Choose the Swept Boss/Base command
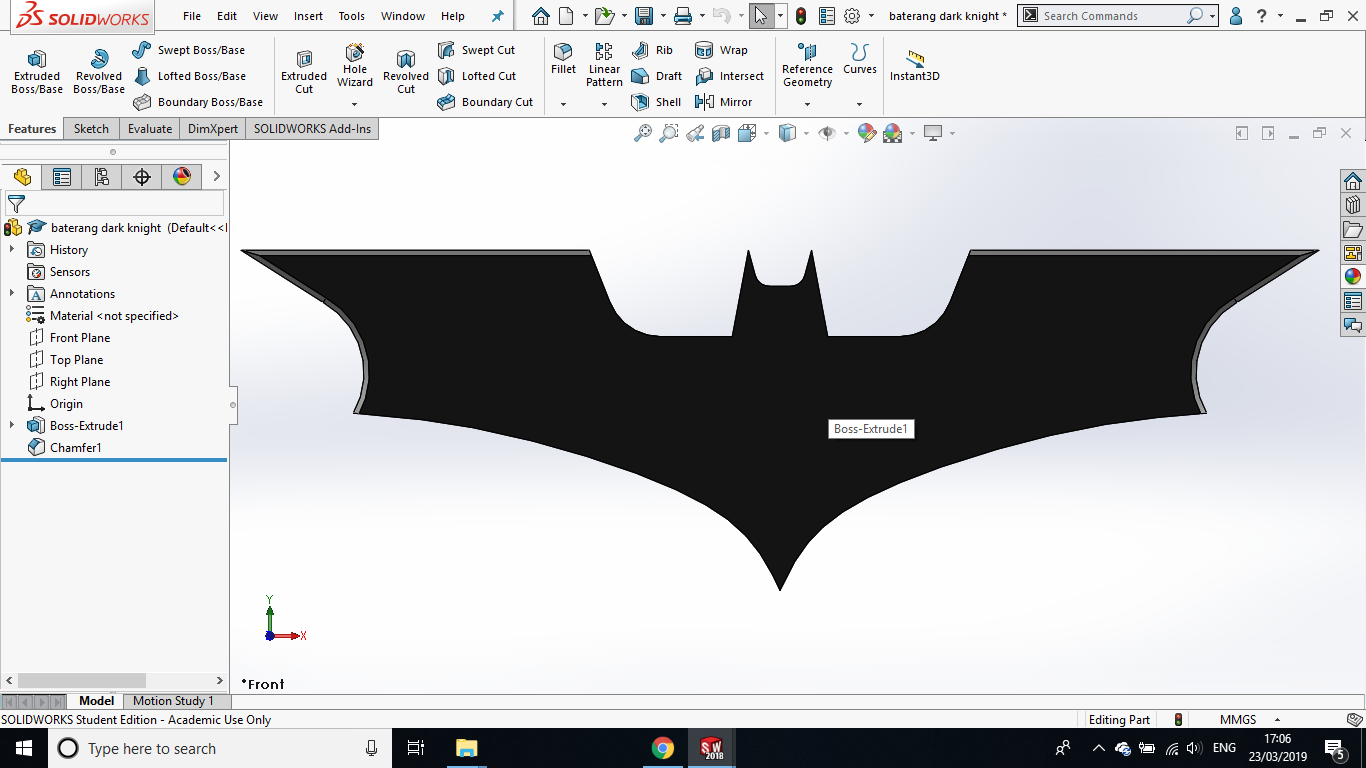This screenshot has height=768, width=1366. coord(188,50)
